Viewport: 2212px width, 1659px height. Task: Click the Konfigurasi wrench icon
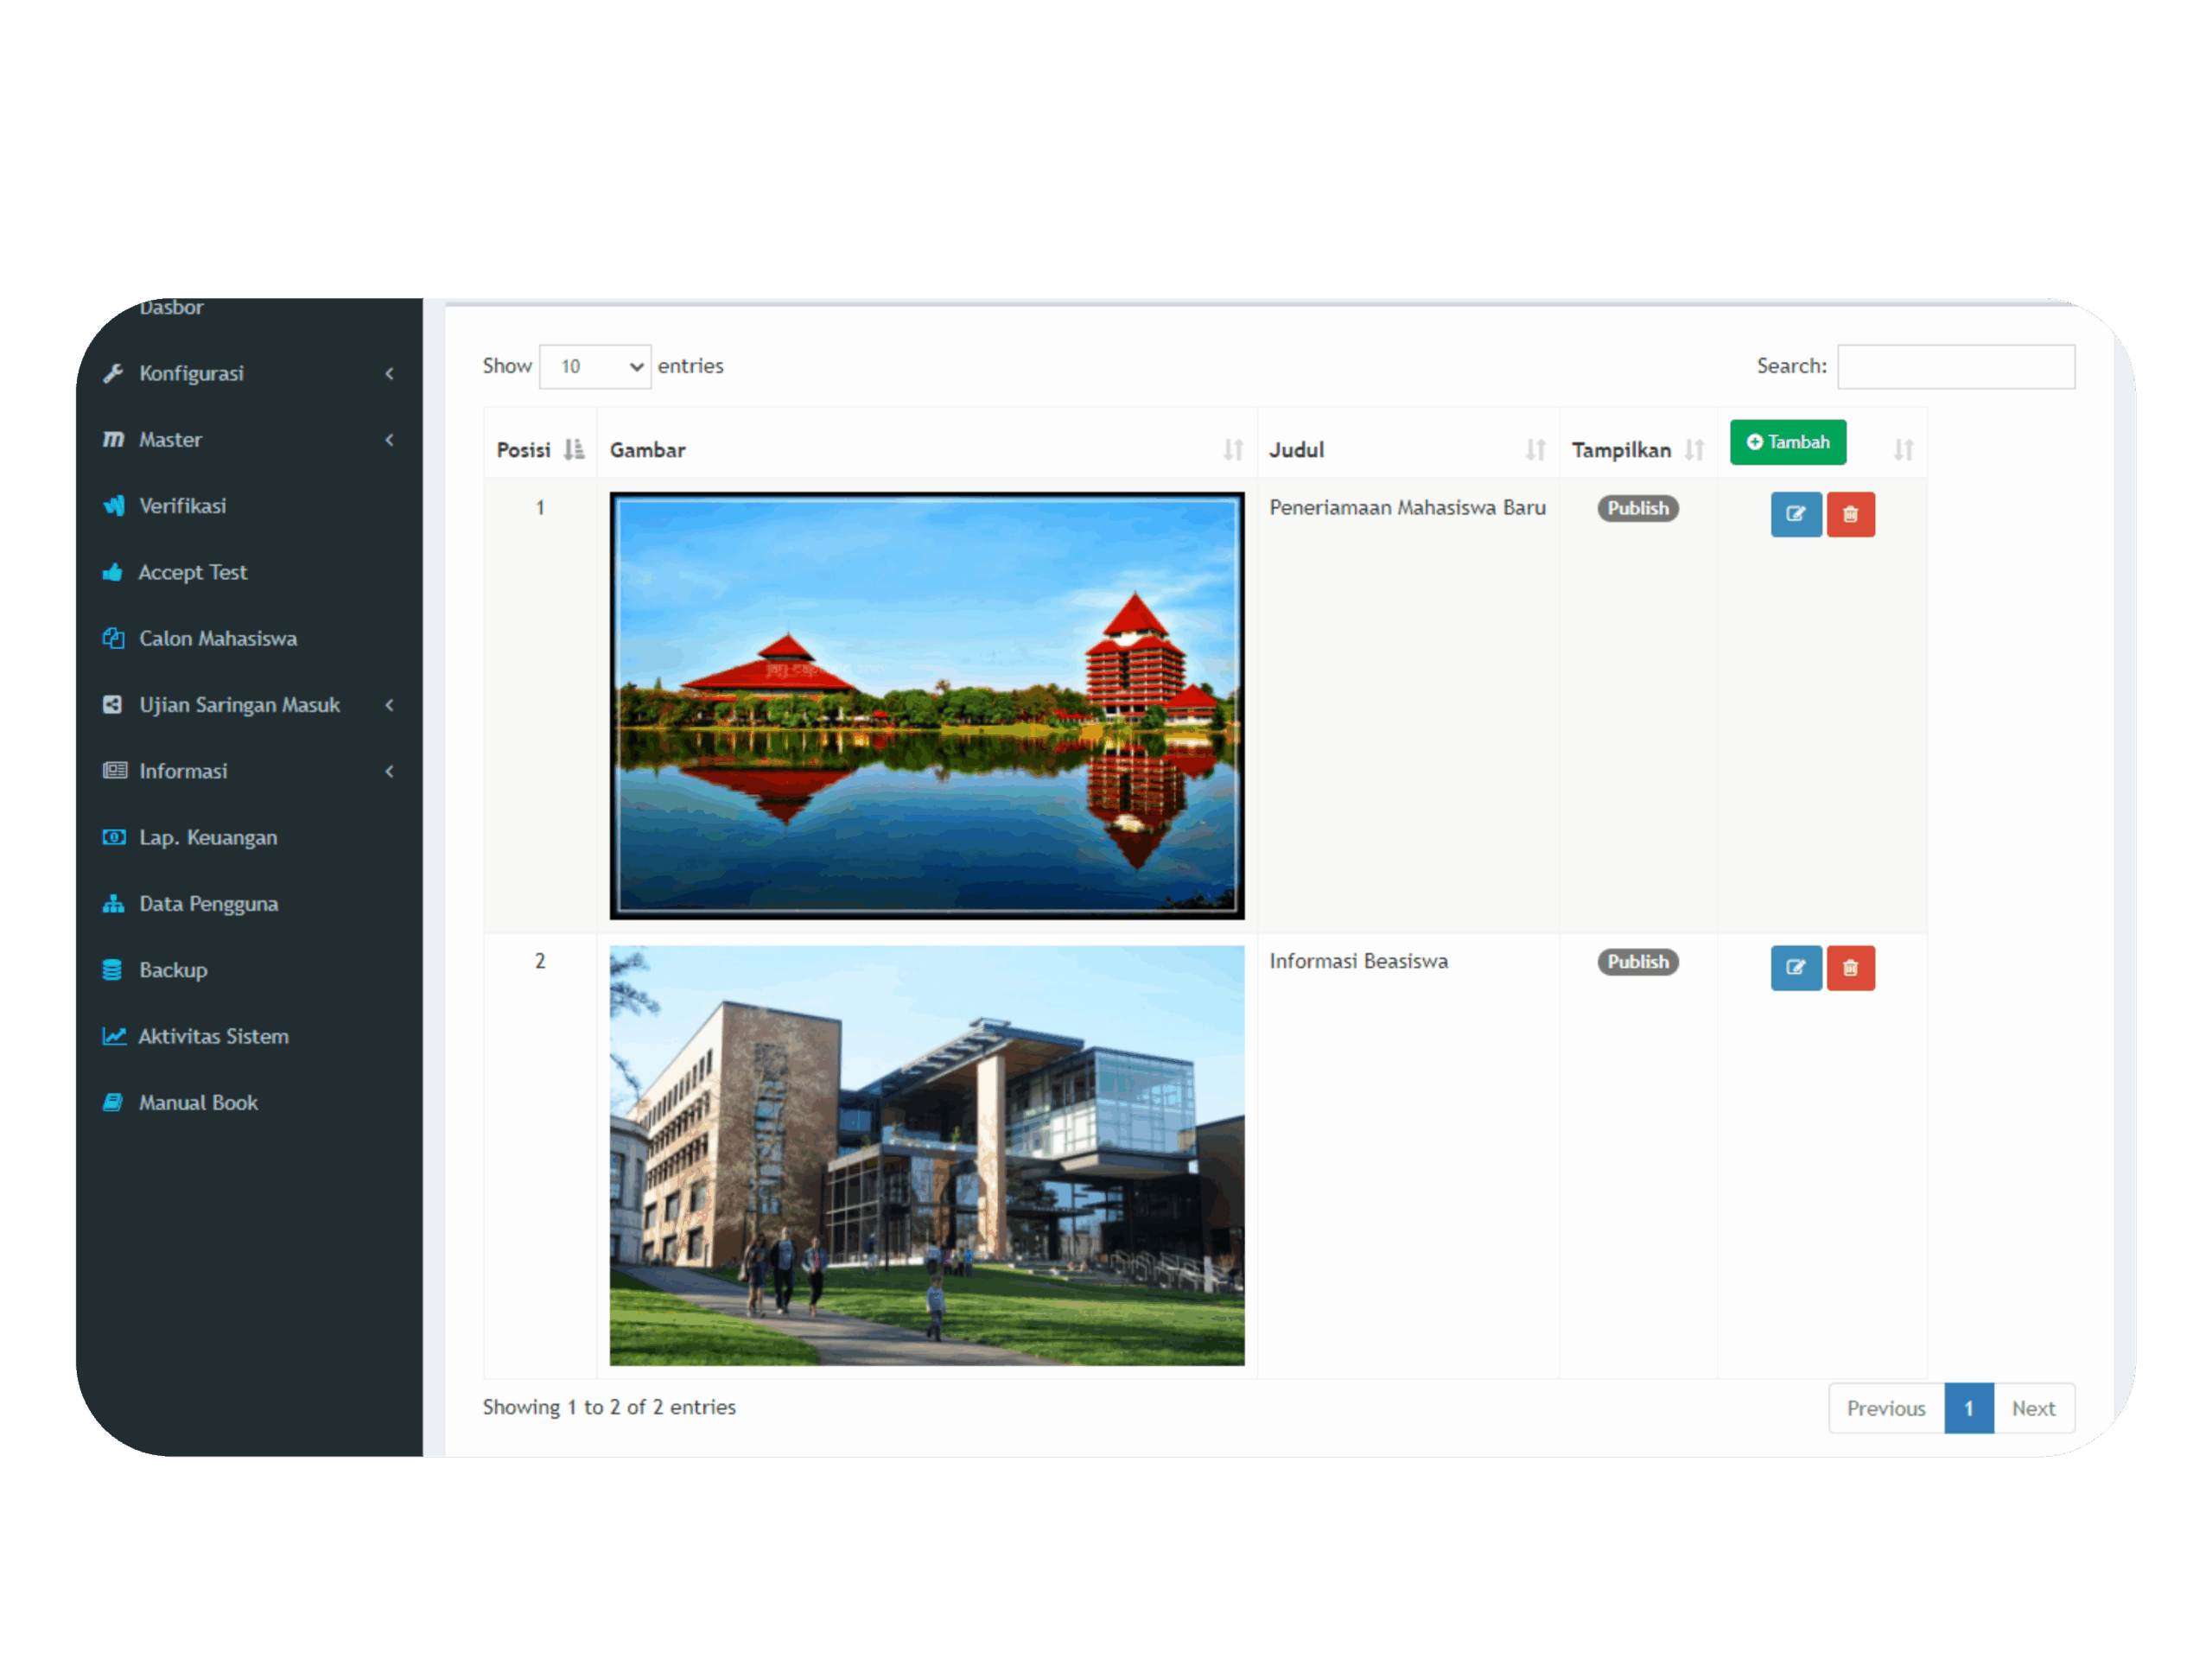point(113,373)
